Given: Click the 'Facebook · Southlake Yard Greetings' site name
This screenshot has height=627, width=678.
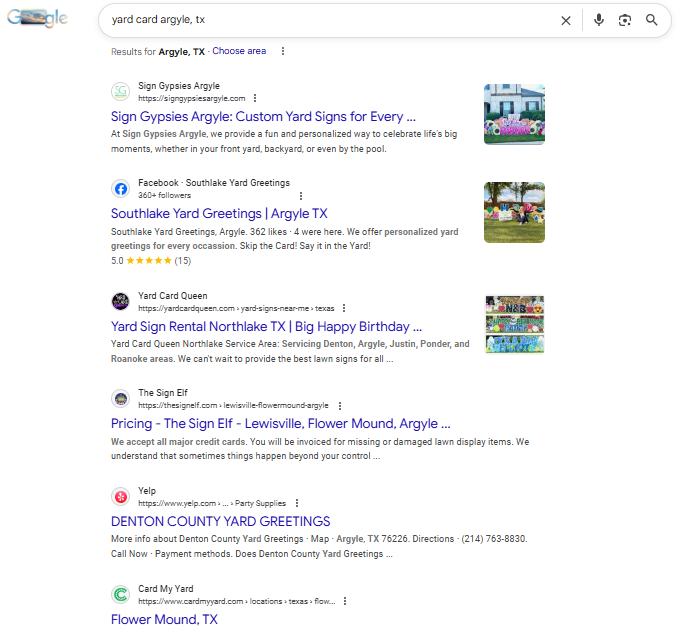Looking at the screenshot, I should coord(214,182).
